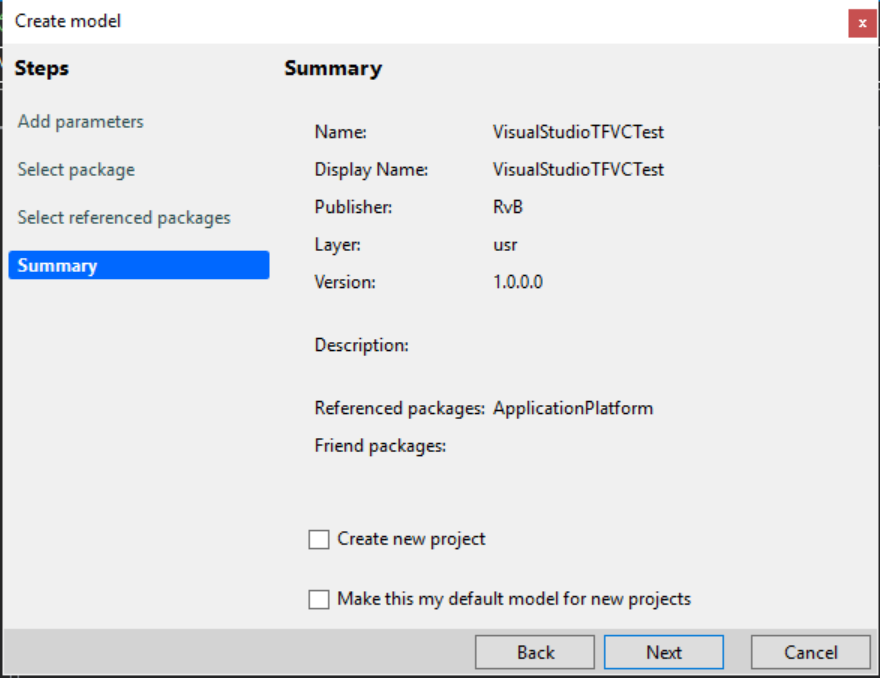Image resolution: width=880 pixels, height=678 pixels.
Task: Click the Publisher: label
Action: pyautogui.click(x=353, y=207)
